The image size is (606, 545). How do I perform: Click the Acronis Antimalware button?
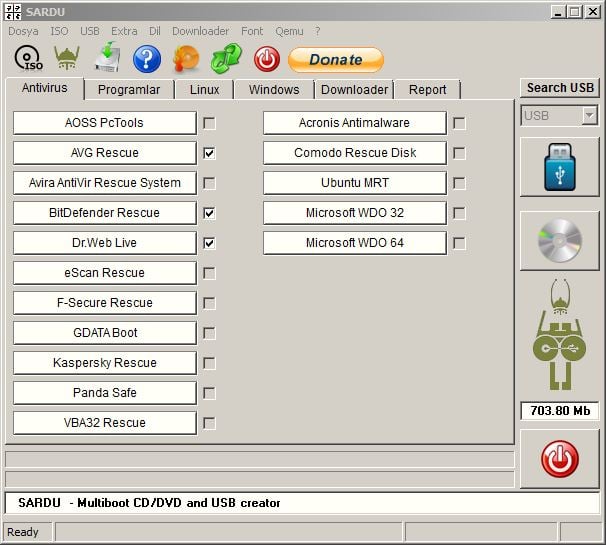[355, 123]
